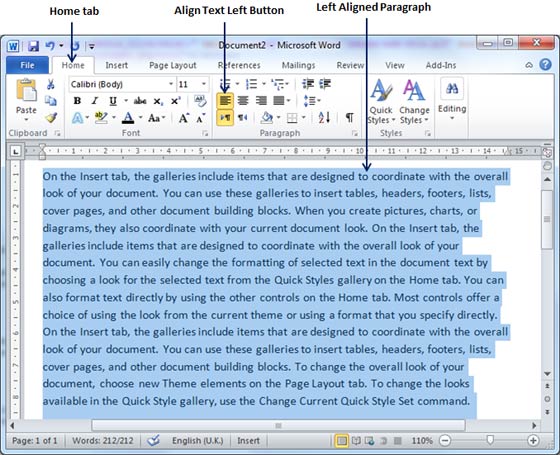Screen dimensions: 560x455
Task: Click the Justify alignment icon
Action: (279, 101)
